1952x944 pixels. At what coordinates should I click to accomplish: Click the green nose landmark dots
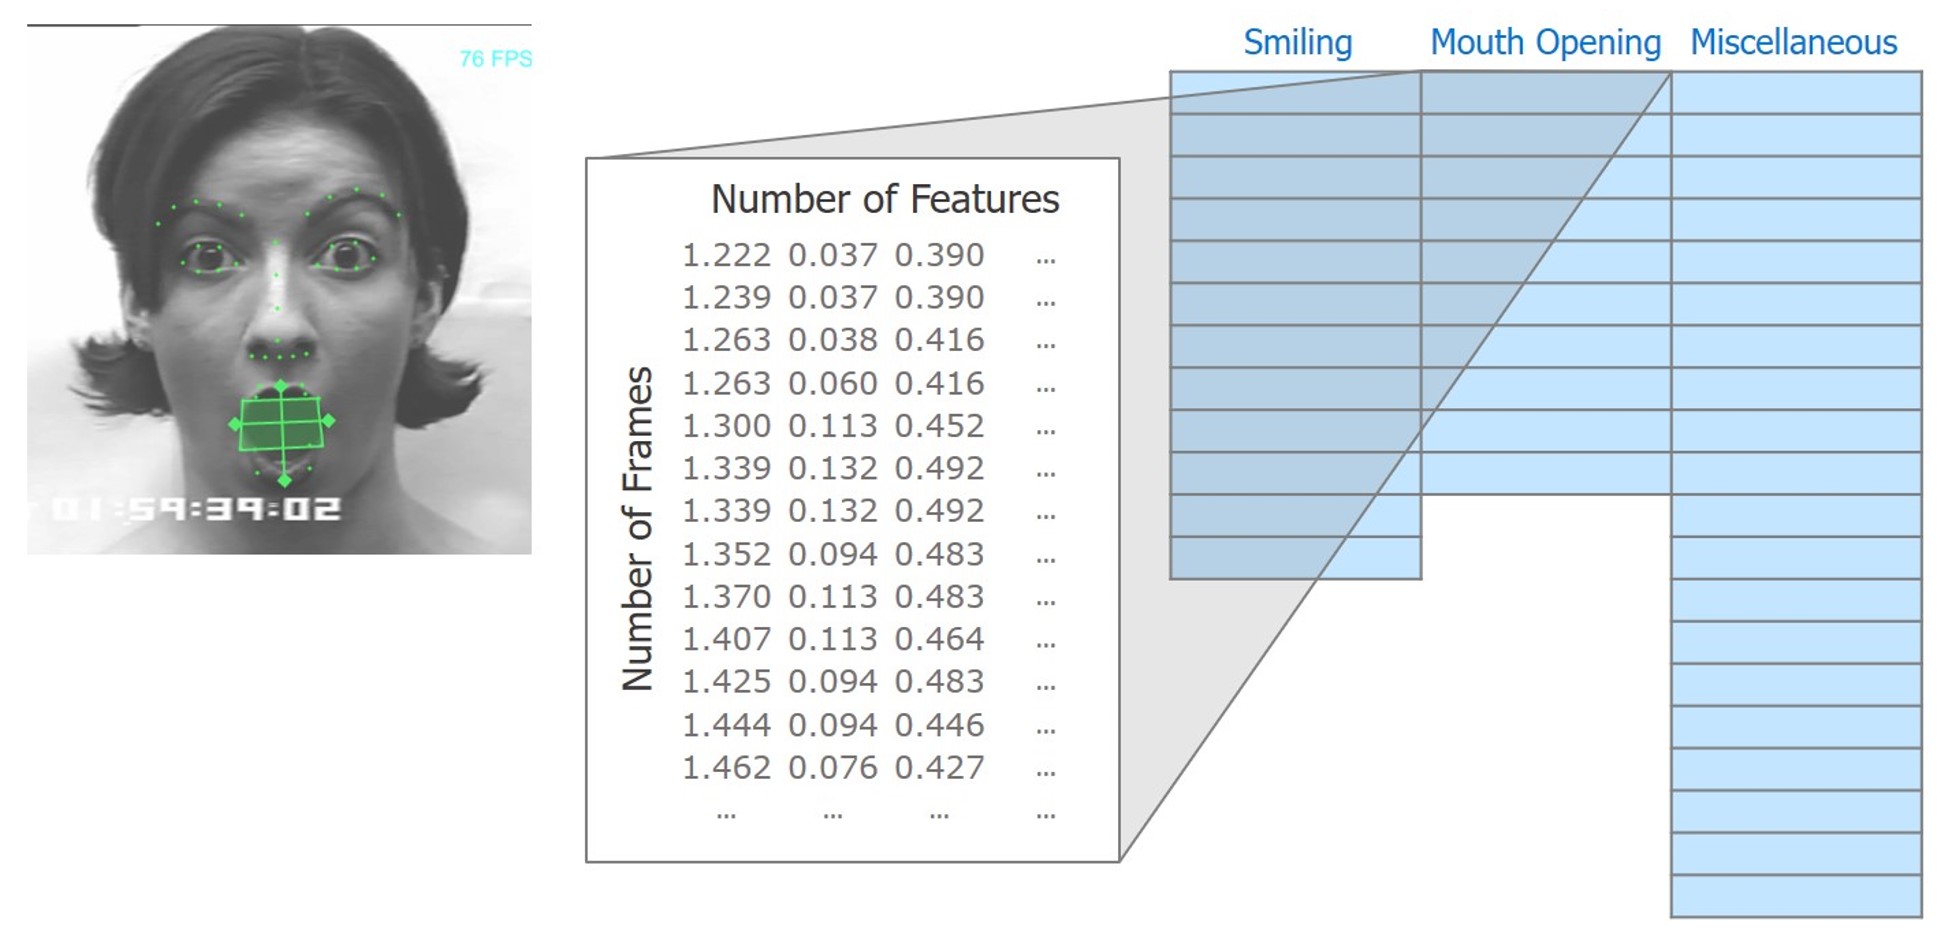[x=278, y=354]
